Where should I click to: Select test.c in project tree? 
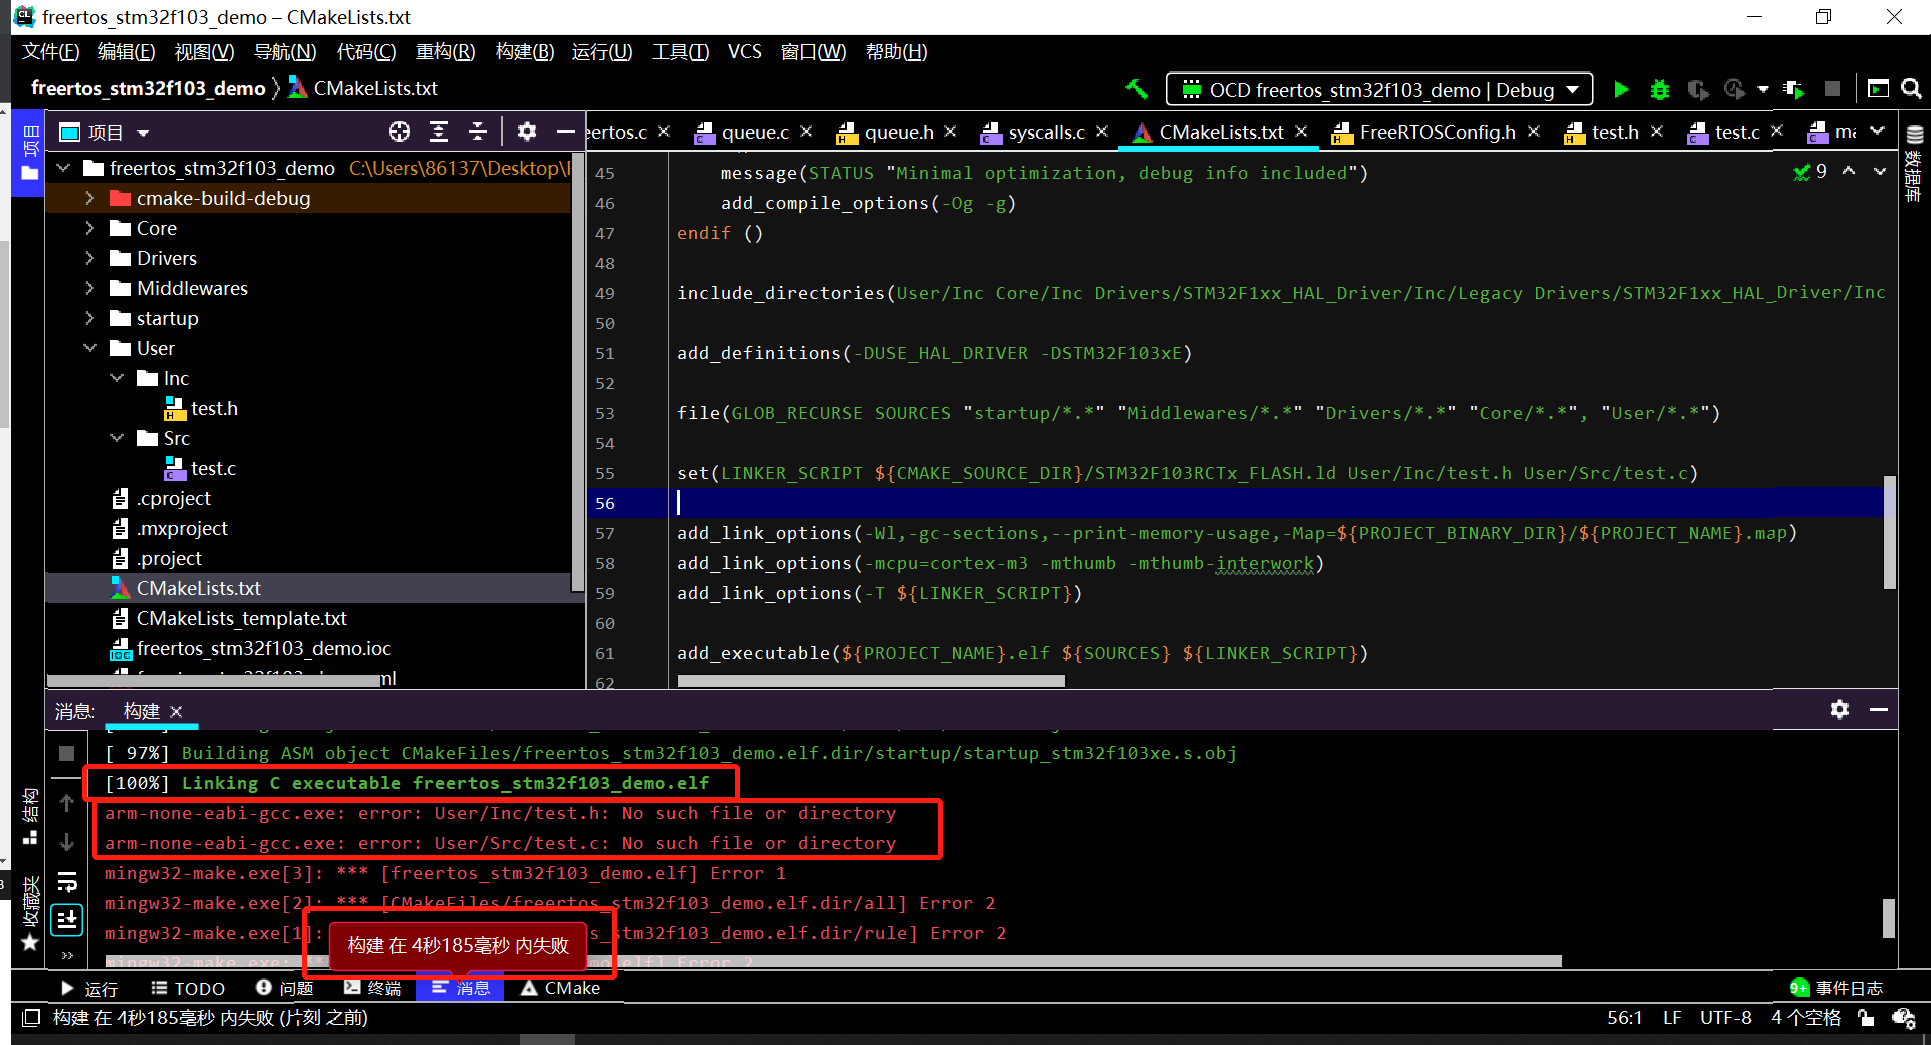click(213, 468)
